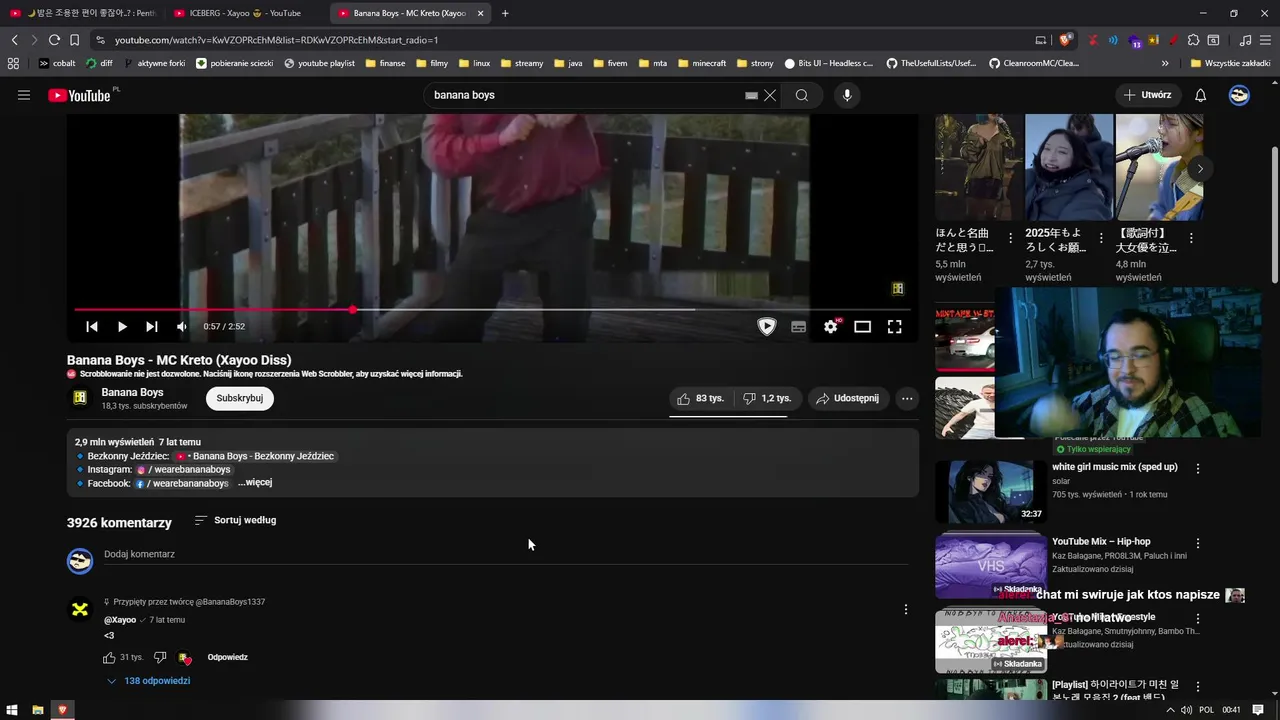Skip to the previous video
1280x720 pixels.
92,326
